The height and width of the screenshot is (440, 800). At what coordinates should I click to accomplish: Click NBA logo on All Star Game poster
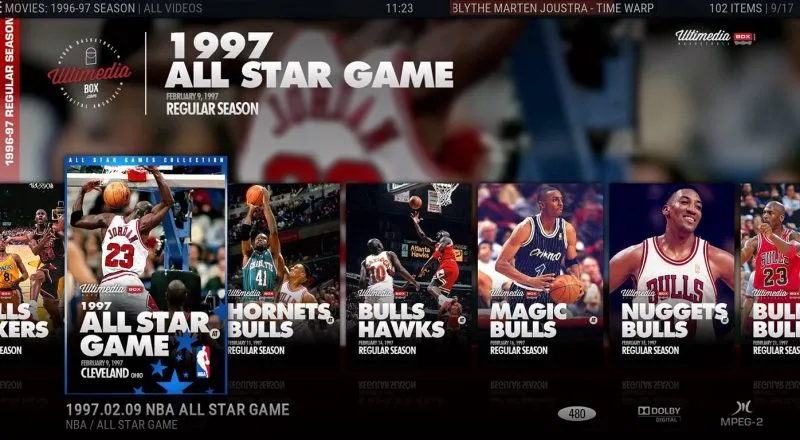coord(203,361)
